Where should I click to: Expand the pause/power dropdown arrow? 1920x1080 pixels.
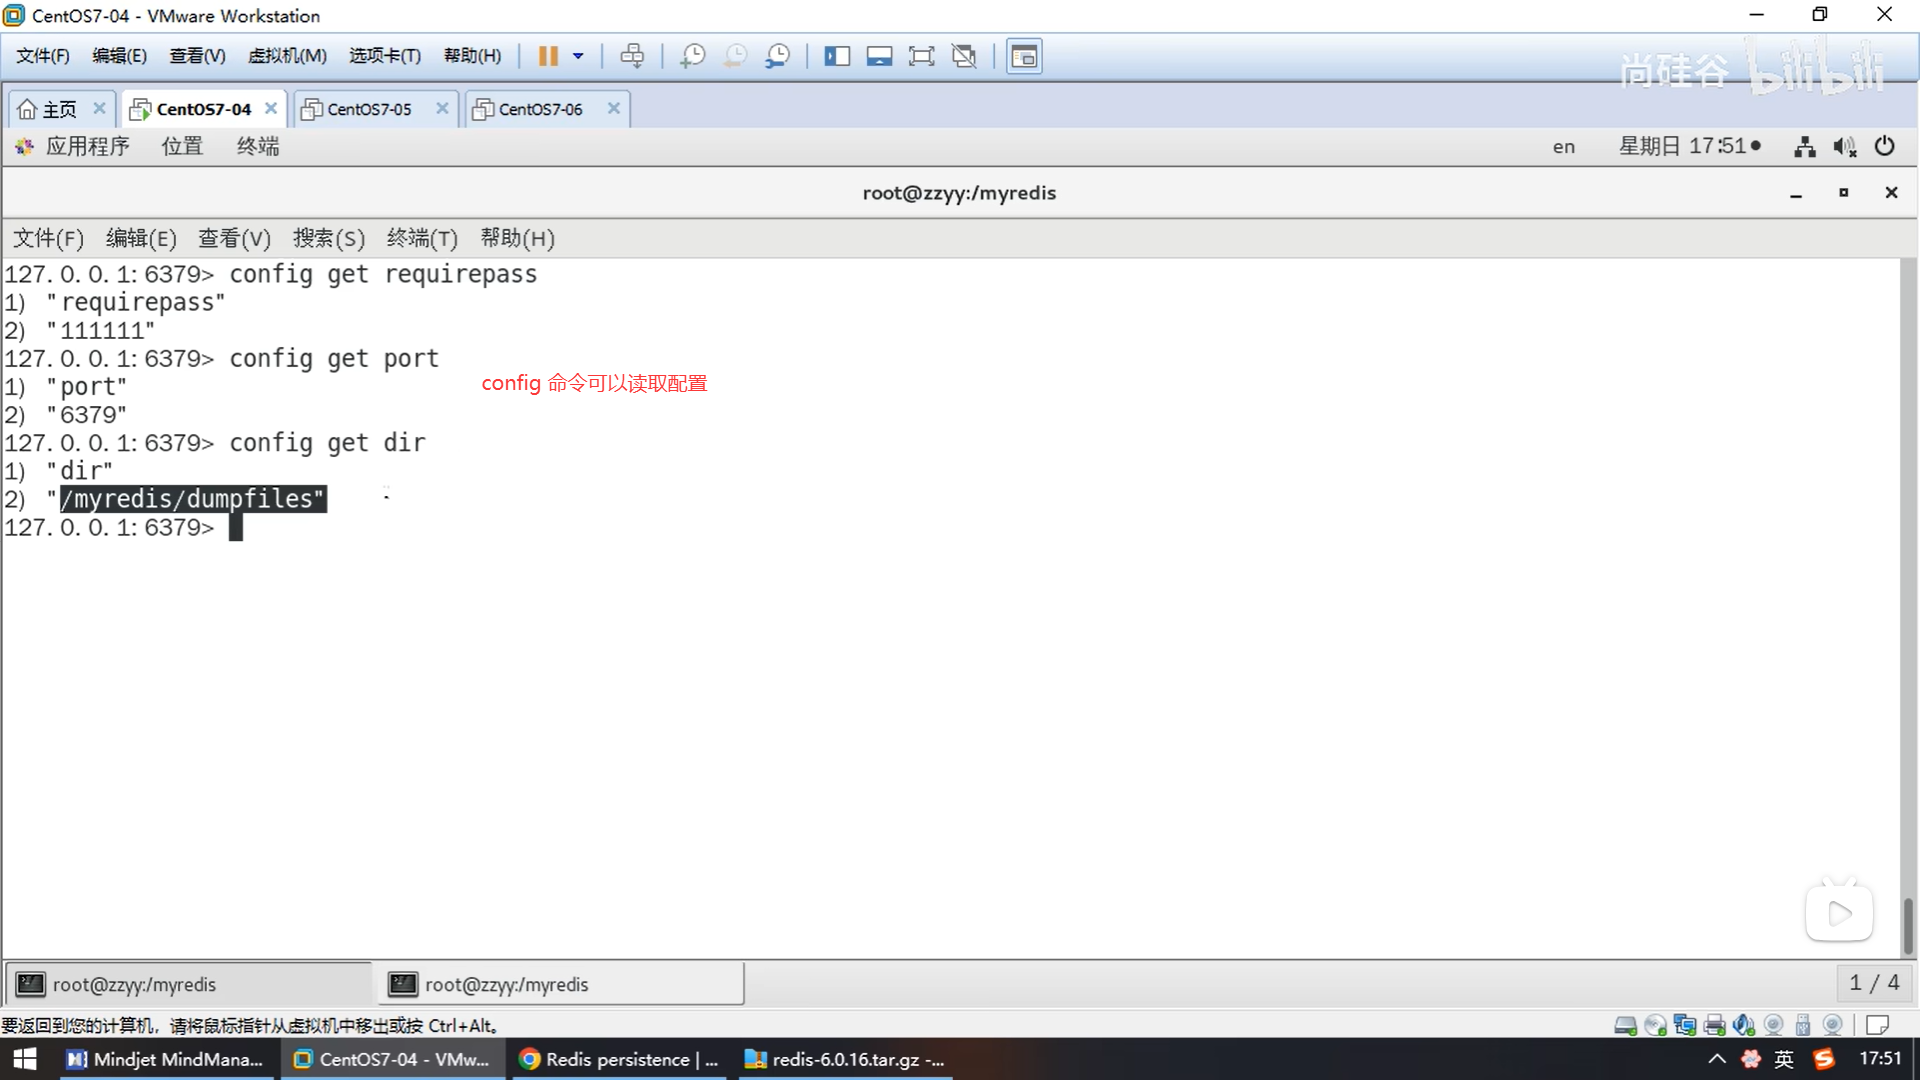[578, 56]
